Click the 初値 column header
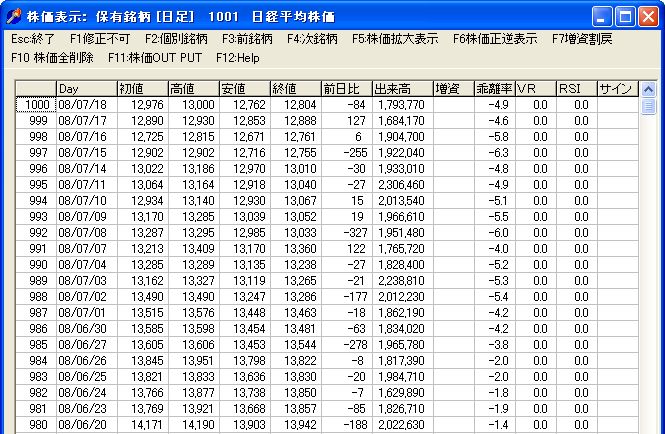The width and height of the screenshot is (665, 434). pos(143,89)
